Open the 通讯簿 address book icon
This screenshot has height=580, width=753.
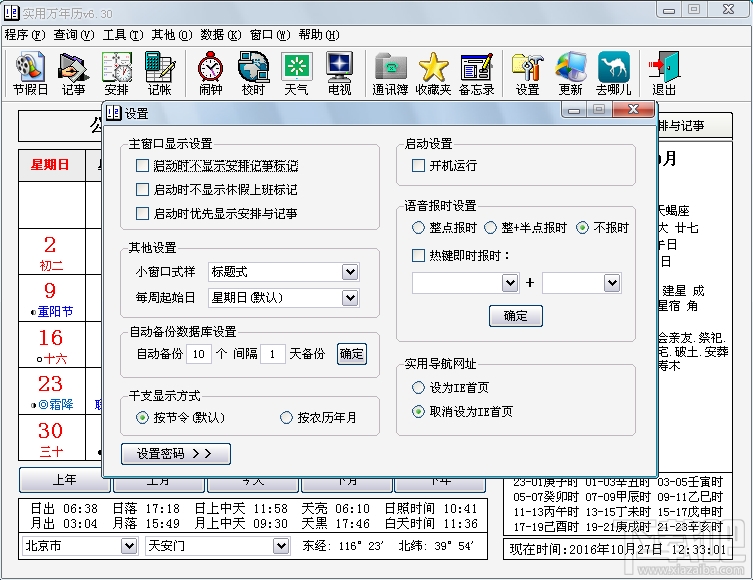click(390, 73)
